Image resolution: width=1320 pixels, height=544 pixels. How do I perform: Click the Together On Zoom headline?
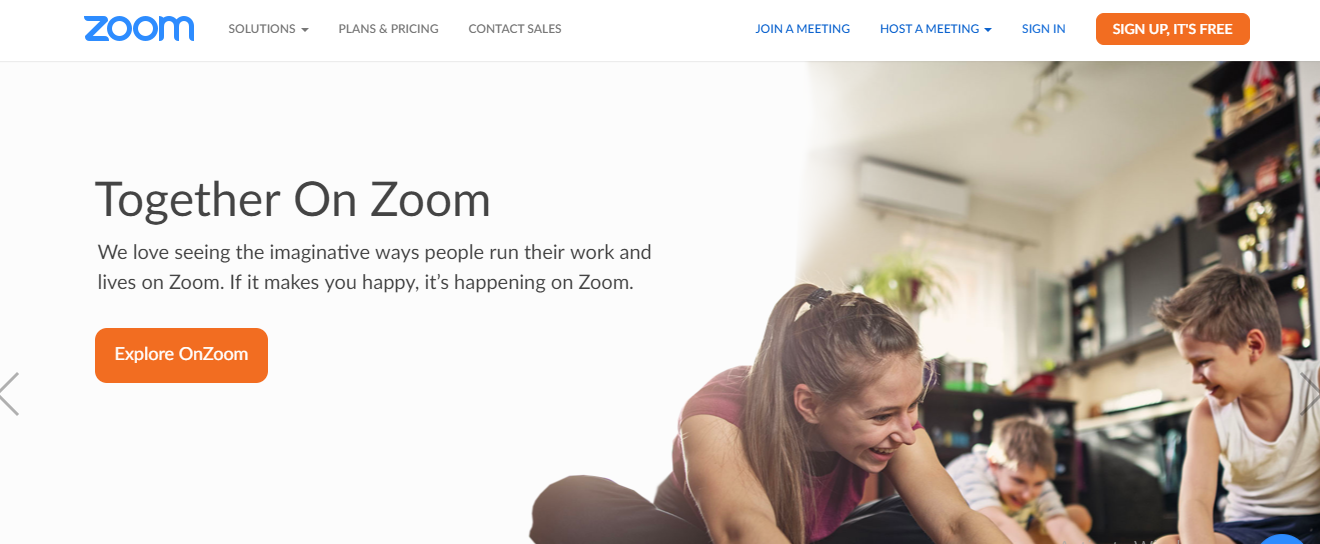pyautogui.click(x=293, y=199)
